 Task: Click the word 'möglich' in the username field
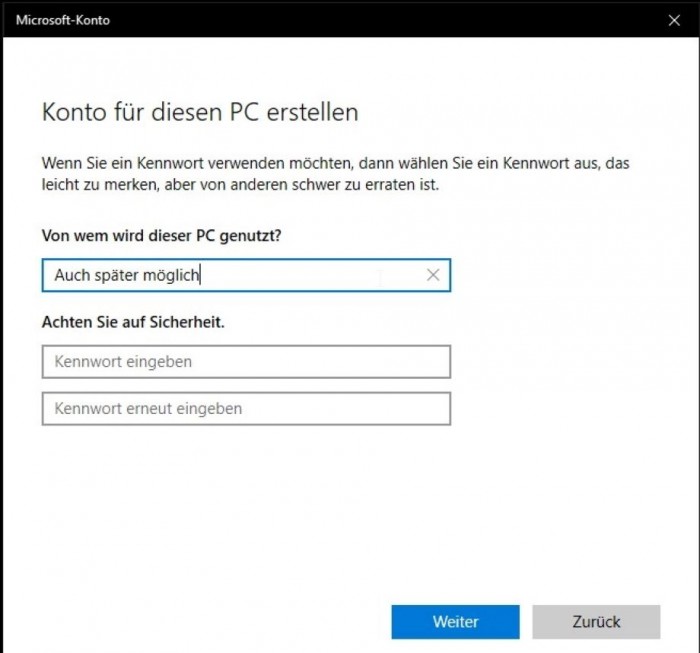coord(174,275)
